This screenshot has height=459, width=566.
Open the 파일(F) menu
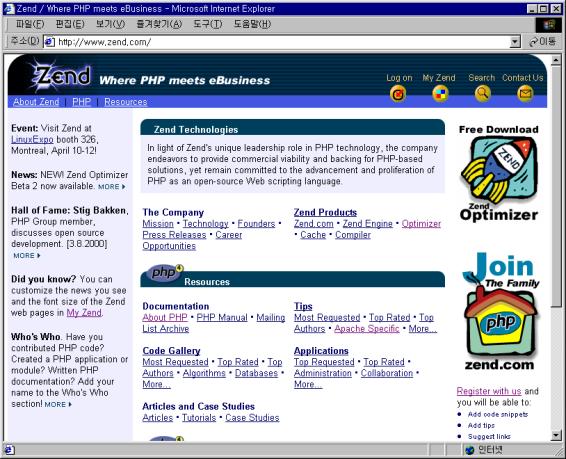30,24
